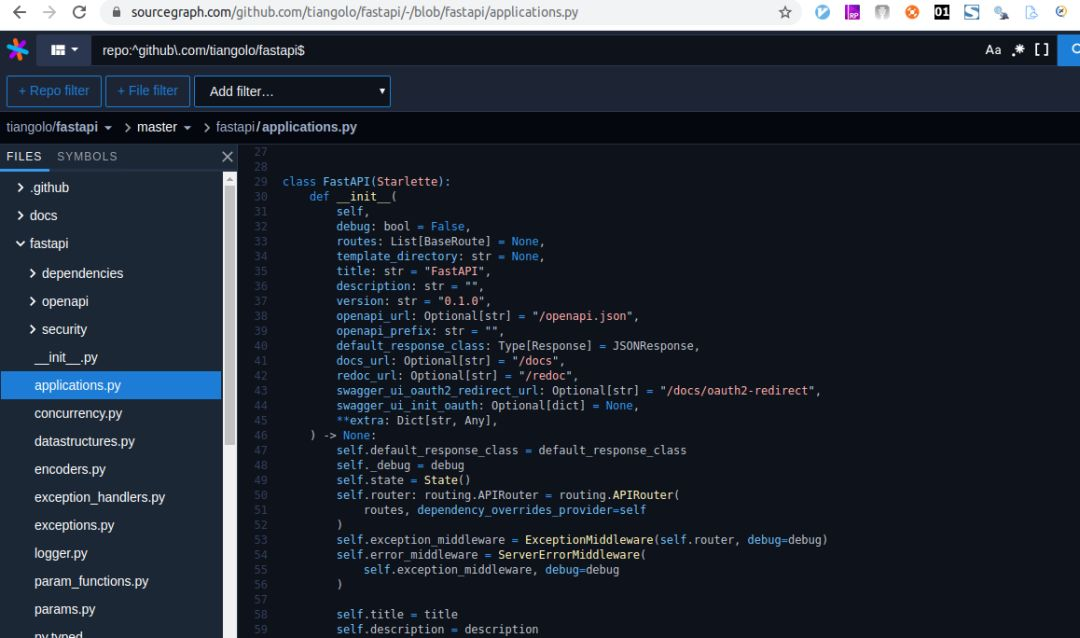Add a File filter
Screen dimensions: 1080x638
[147, 91]
